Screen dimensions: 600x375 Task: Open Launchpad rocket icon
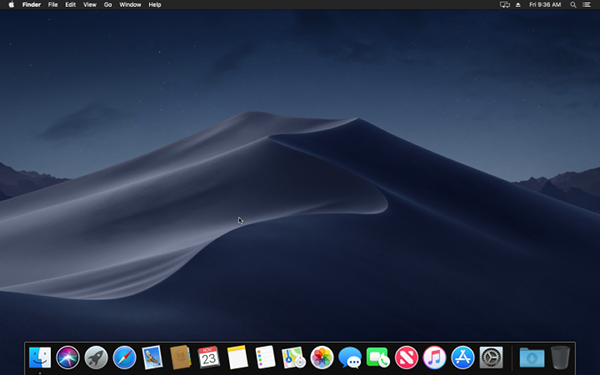click(96, 357)
